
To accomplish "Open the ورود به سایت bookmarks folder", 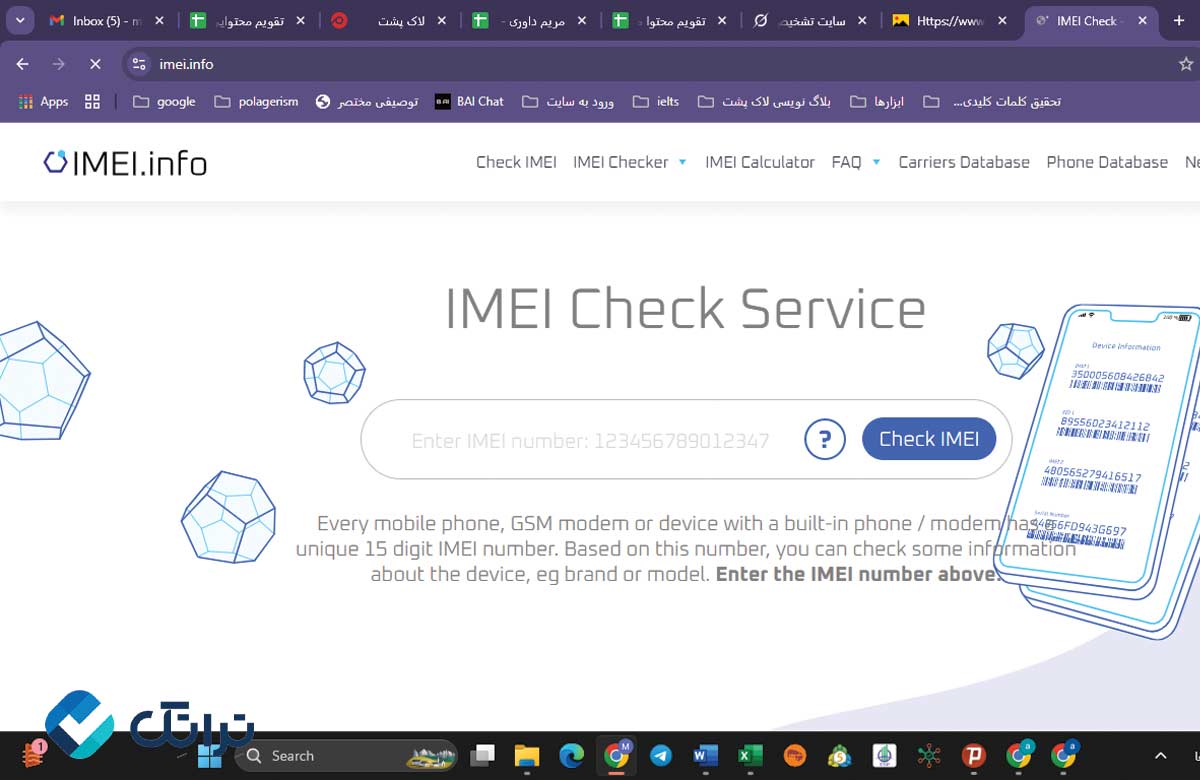I will click(568, 101).
